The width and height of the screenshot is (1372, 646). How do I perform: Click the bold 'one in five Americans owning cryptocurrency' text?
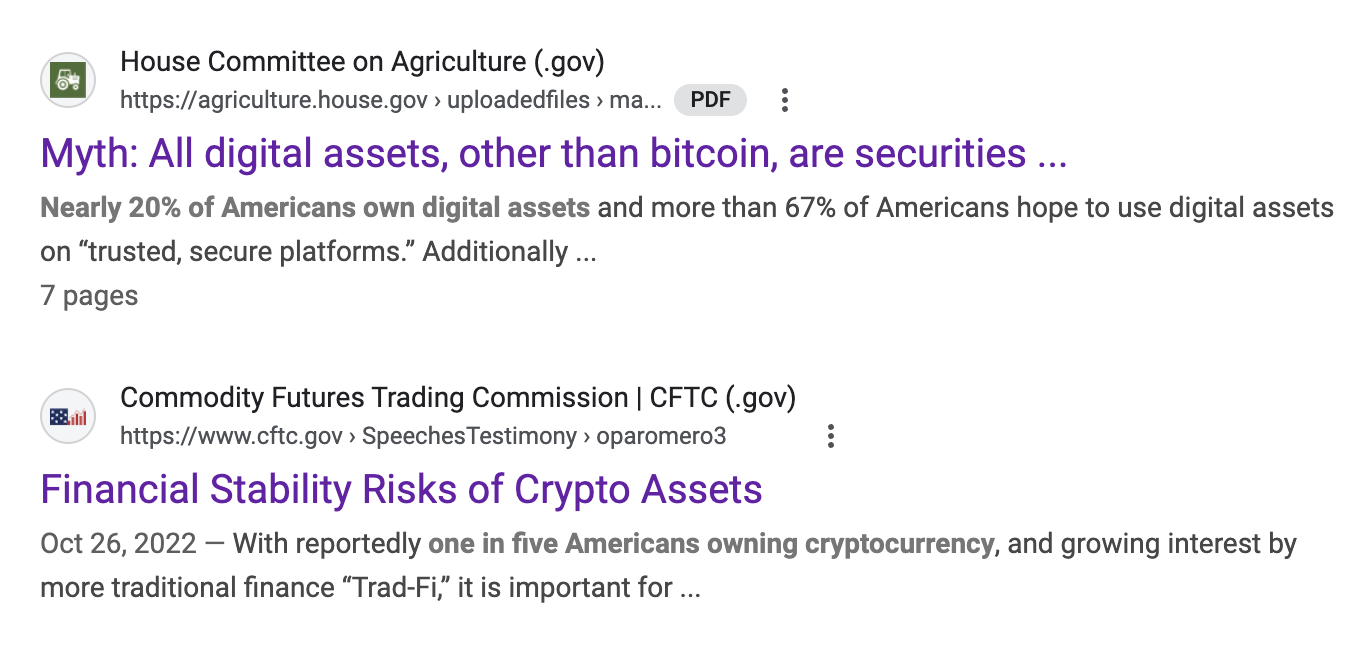[711, 544]
